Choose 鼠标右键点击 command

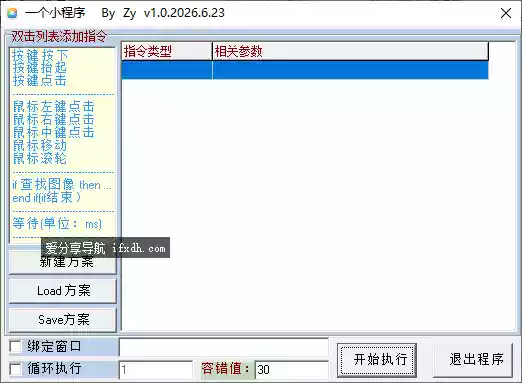(x=54, y=119)
